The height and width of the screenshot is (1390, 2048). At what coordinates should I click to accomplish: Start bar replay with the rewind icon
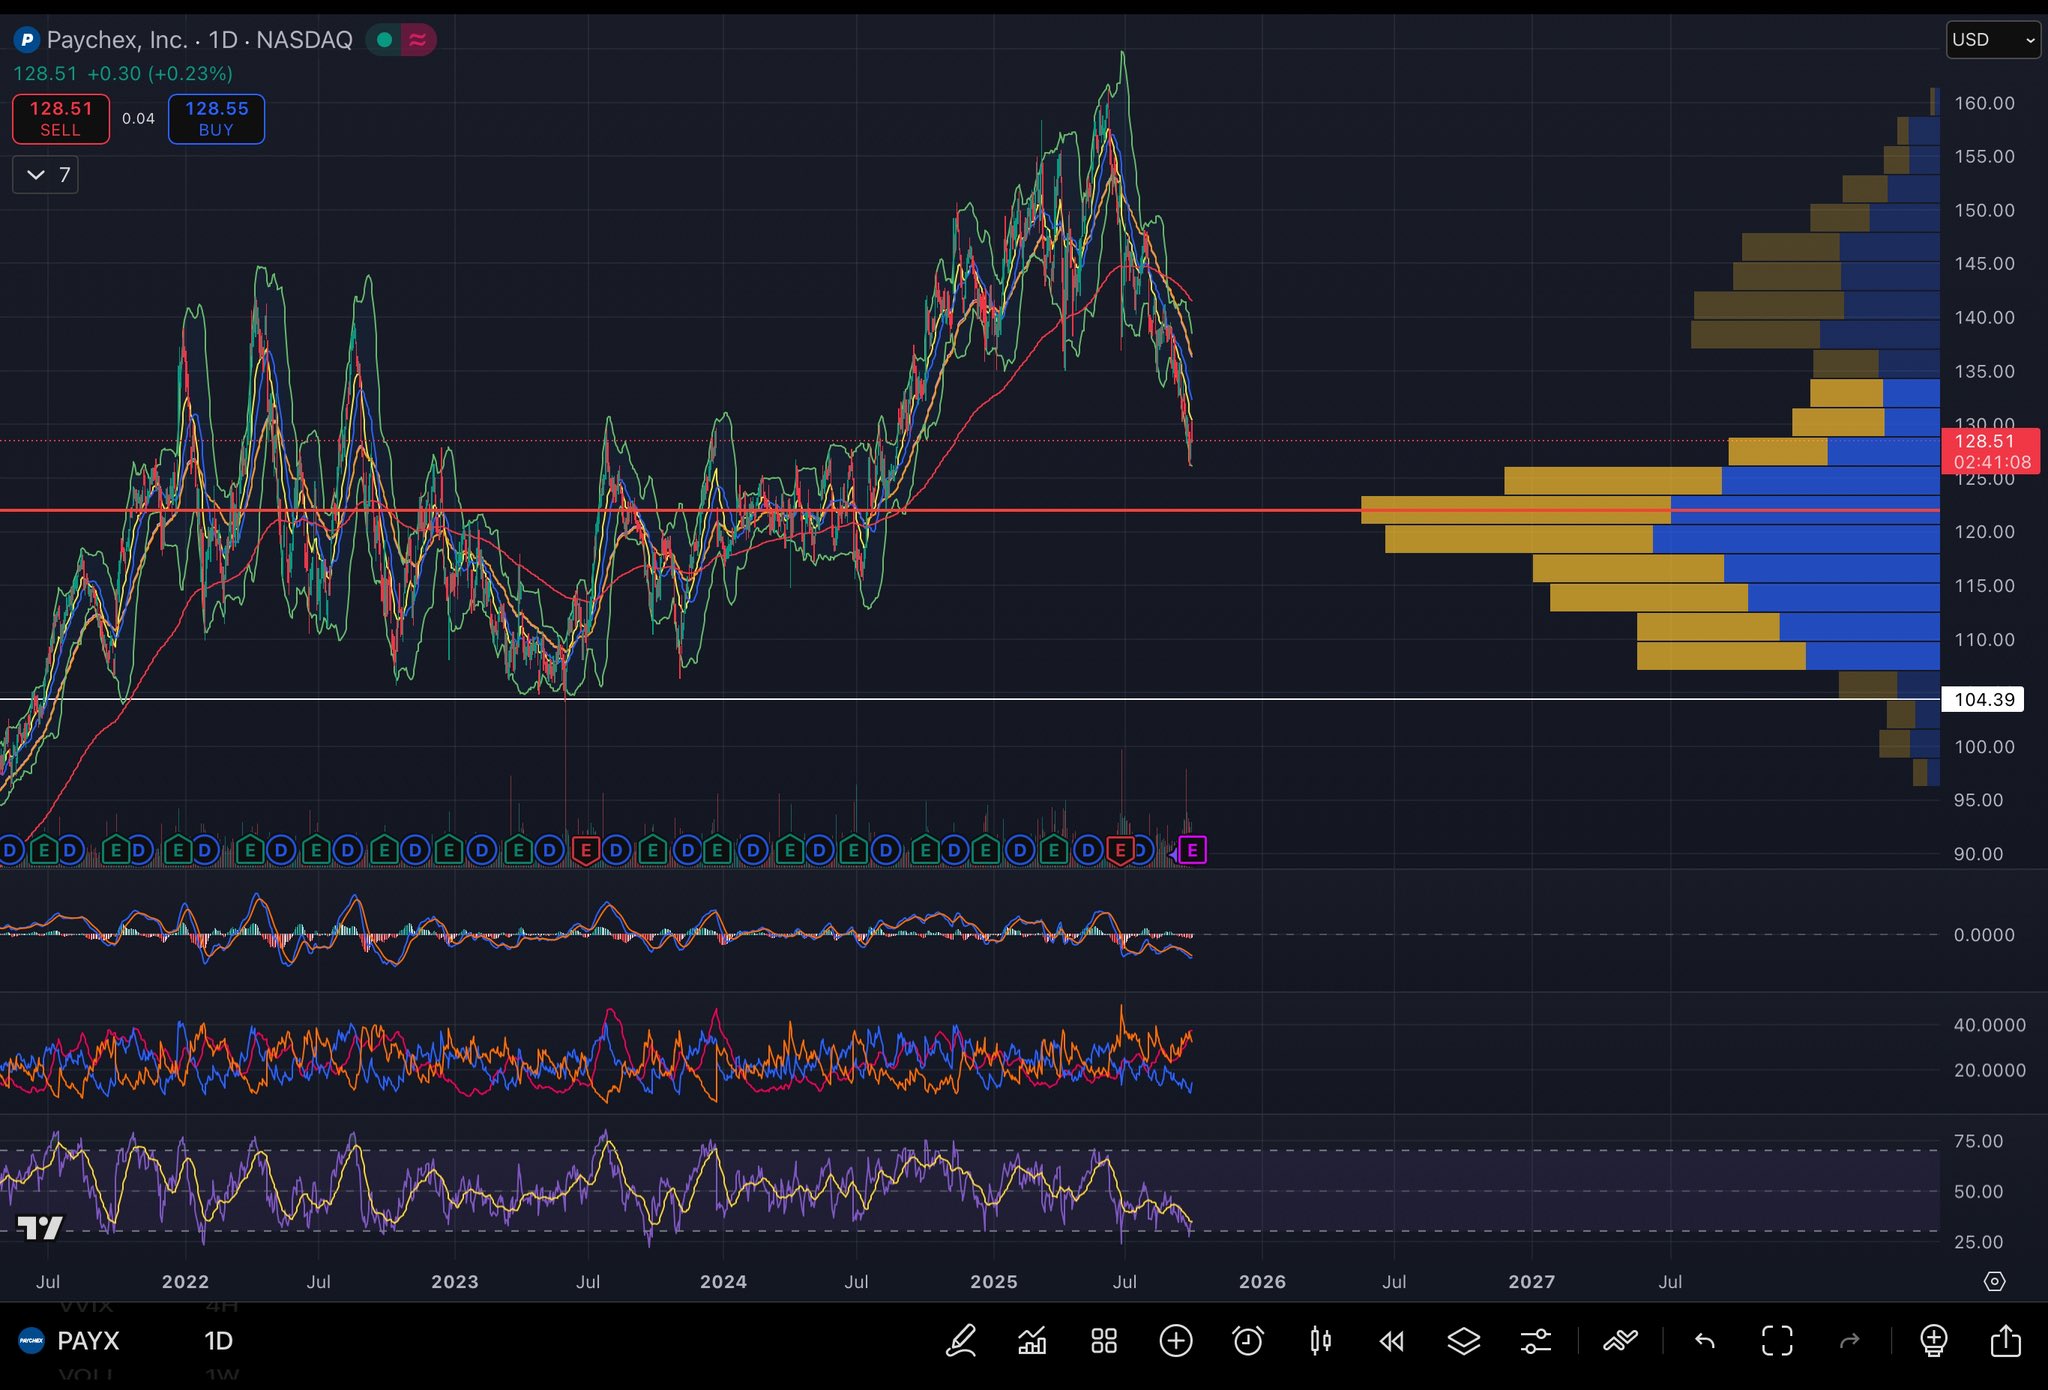click(1392, 1341)
